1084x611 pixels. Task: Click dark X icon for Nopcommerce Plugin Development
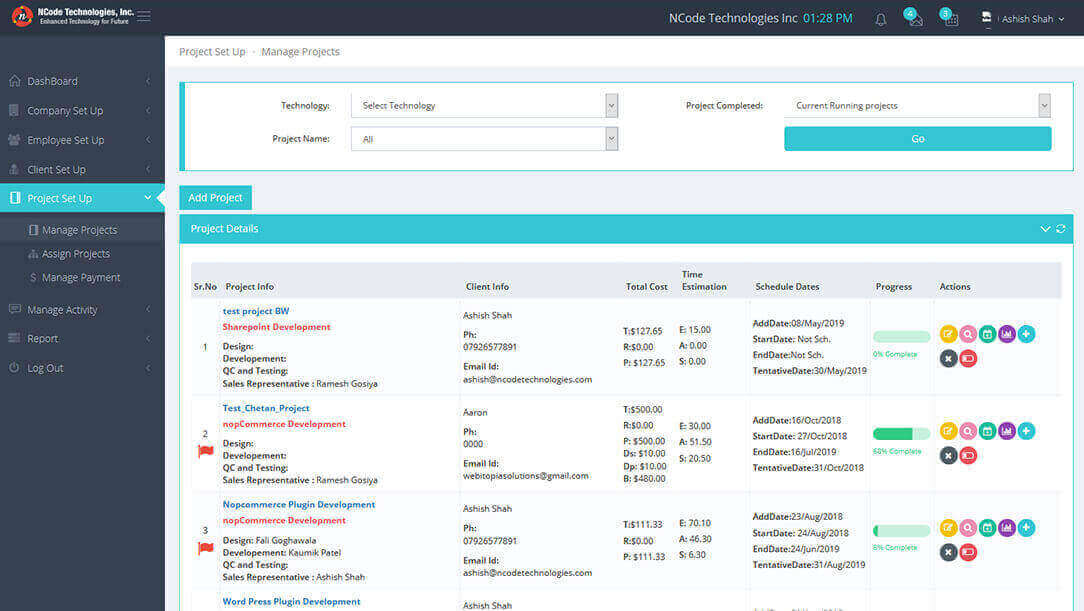948,552
